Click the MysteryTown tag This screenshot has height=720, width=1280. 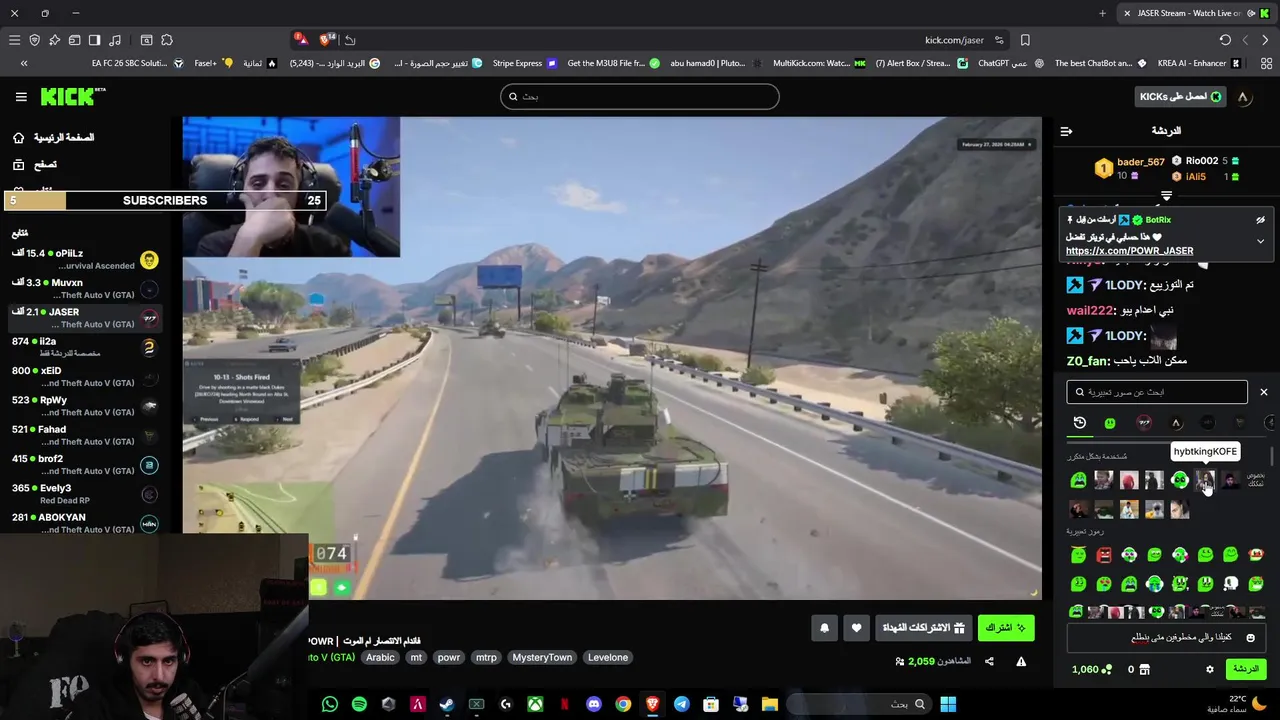tap(542, 658)
